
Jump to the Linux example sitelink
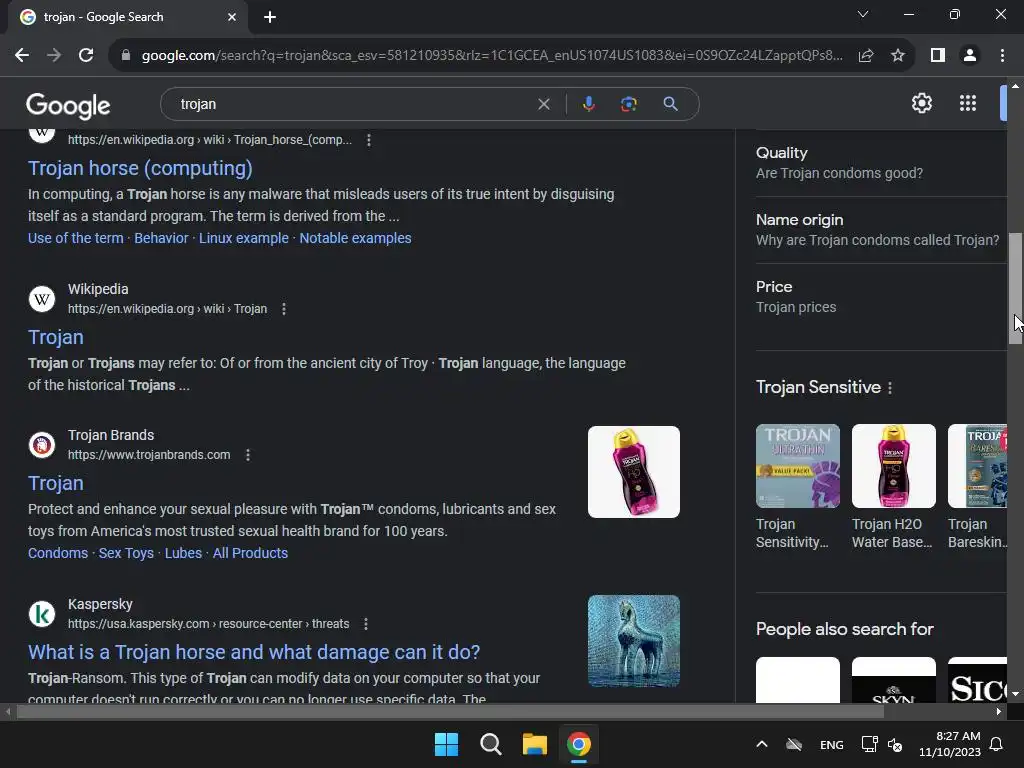244,238
